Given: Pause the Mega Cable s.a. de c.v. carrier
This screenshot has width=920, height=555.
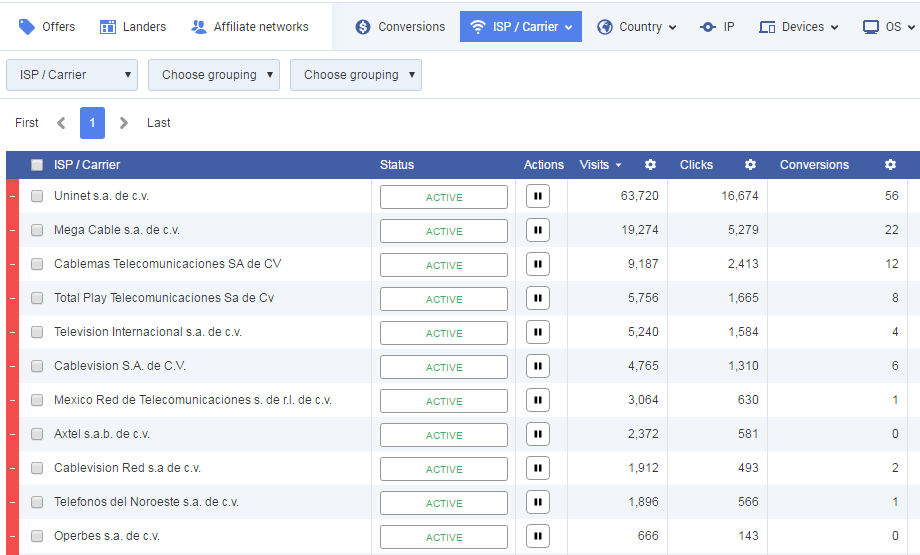Looking at the screenshot, I should coord(537,230).
